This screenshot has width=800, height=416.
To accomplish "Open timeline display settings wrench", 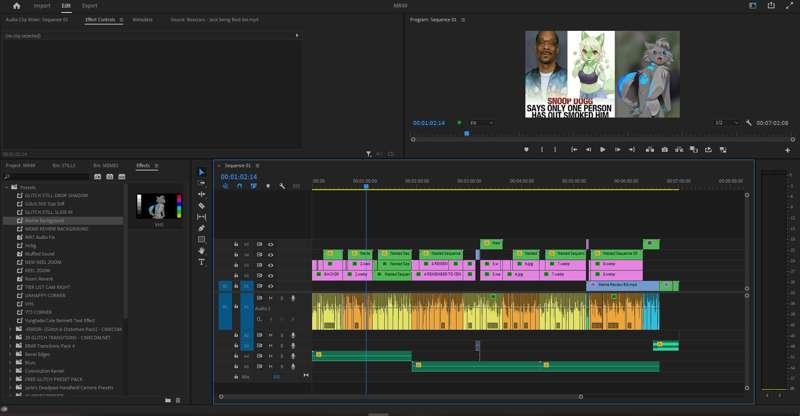I will [283, 186].
